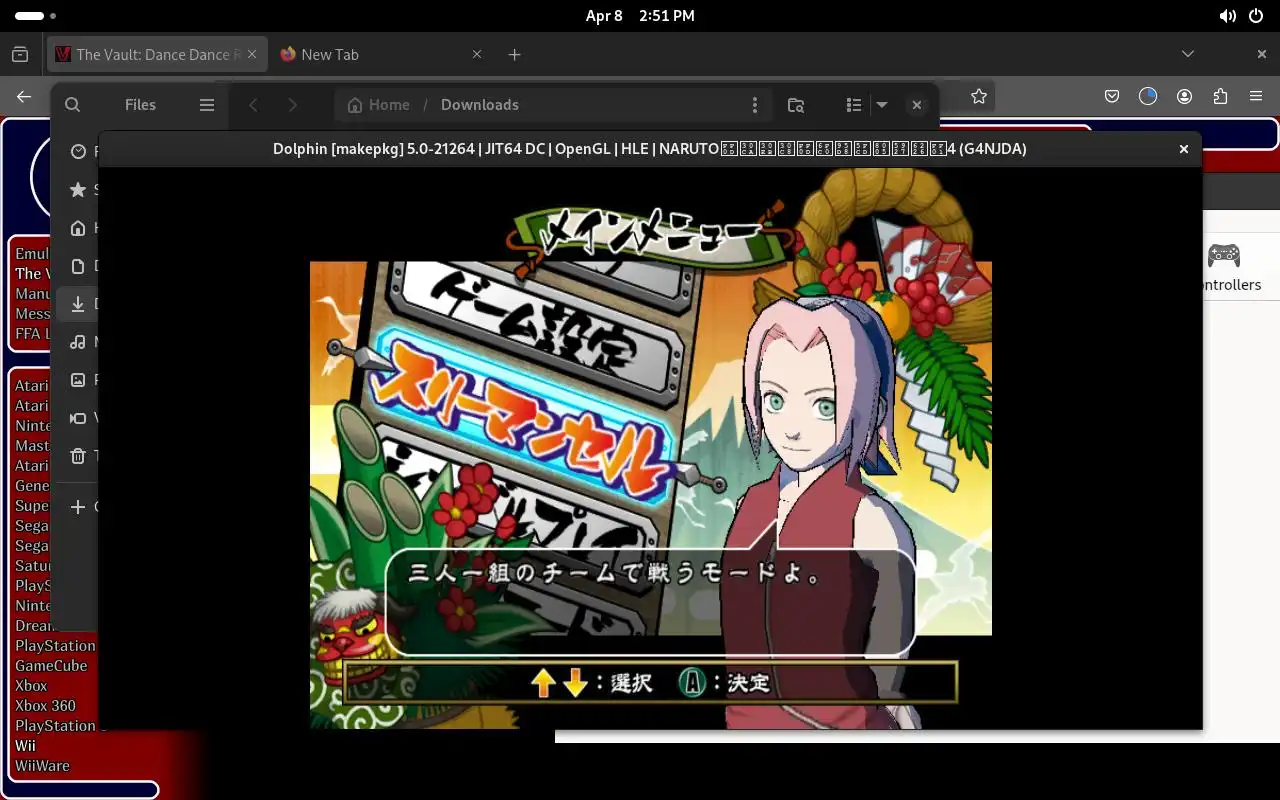Open Firefox application hamburger menu
The width and height of the screenshot is (1280, 800).
point(1256,97)
